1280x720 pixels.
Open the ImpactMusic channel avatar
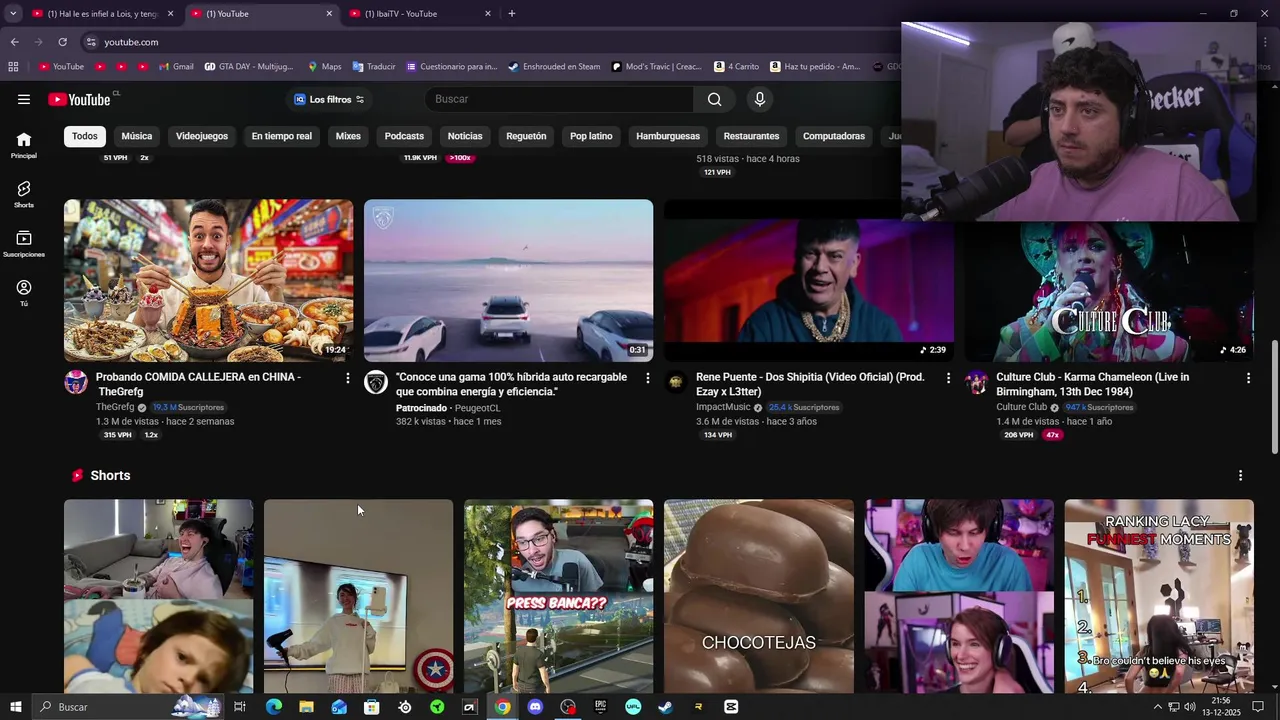pyautogui.click(x=676, y=382)
